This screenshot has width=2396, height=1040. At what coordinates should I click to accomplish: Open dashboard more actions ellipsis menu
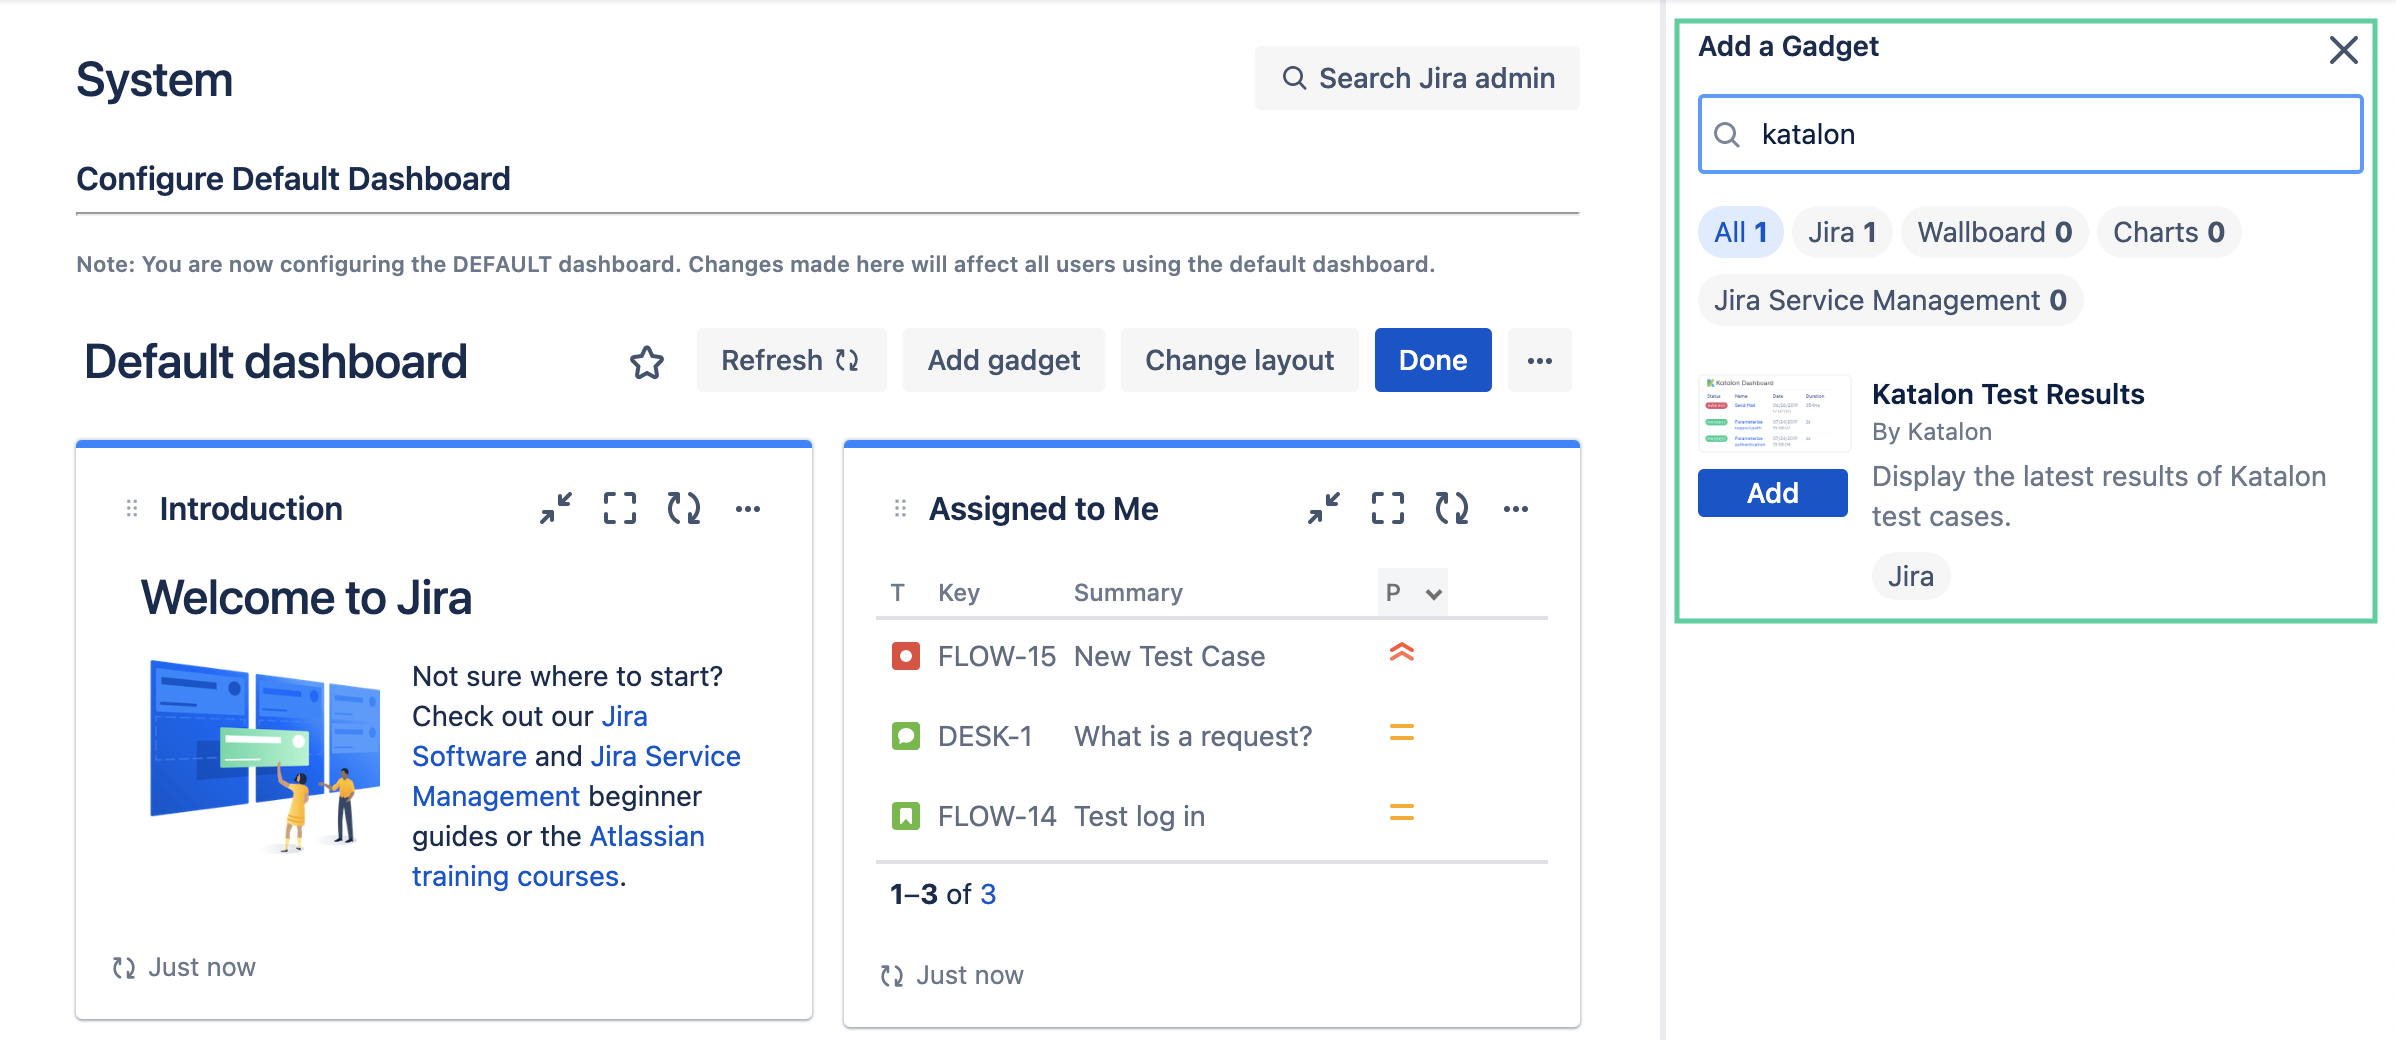[1539, 361]
